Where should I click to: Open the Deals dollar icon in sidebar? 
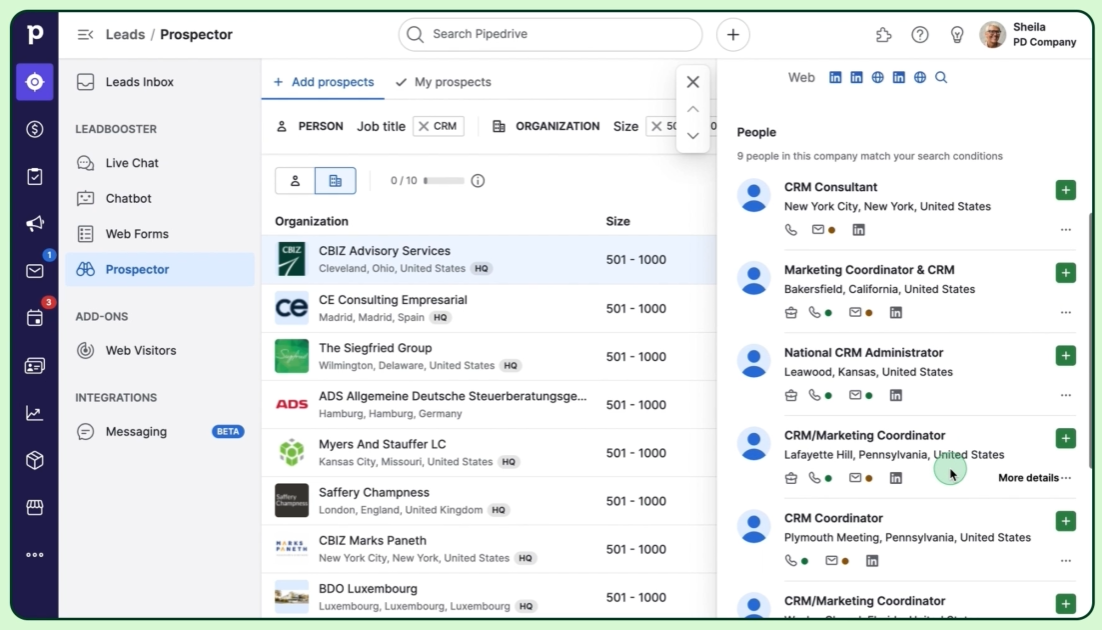click(34, 129)
